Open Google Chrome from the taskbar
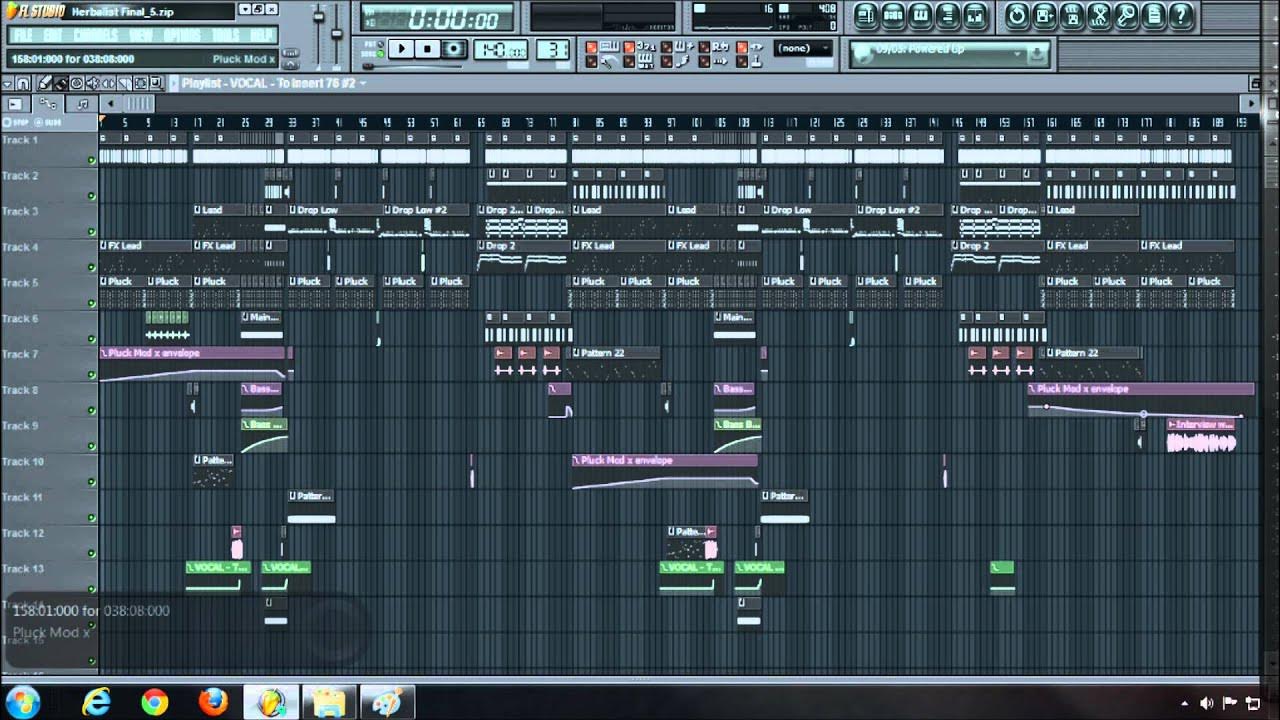The height and width of the screenshot is (720, 1280). coord(154,702)
